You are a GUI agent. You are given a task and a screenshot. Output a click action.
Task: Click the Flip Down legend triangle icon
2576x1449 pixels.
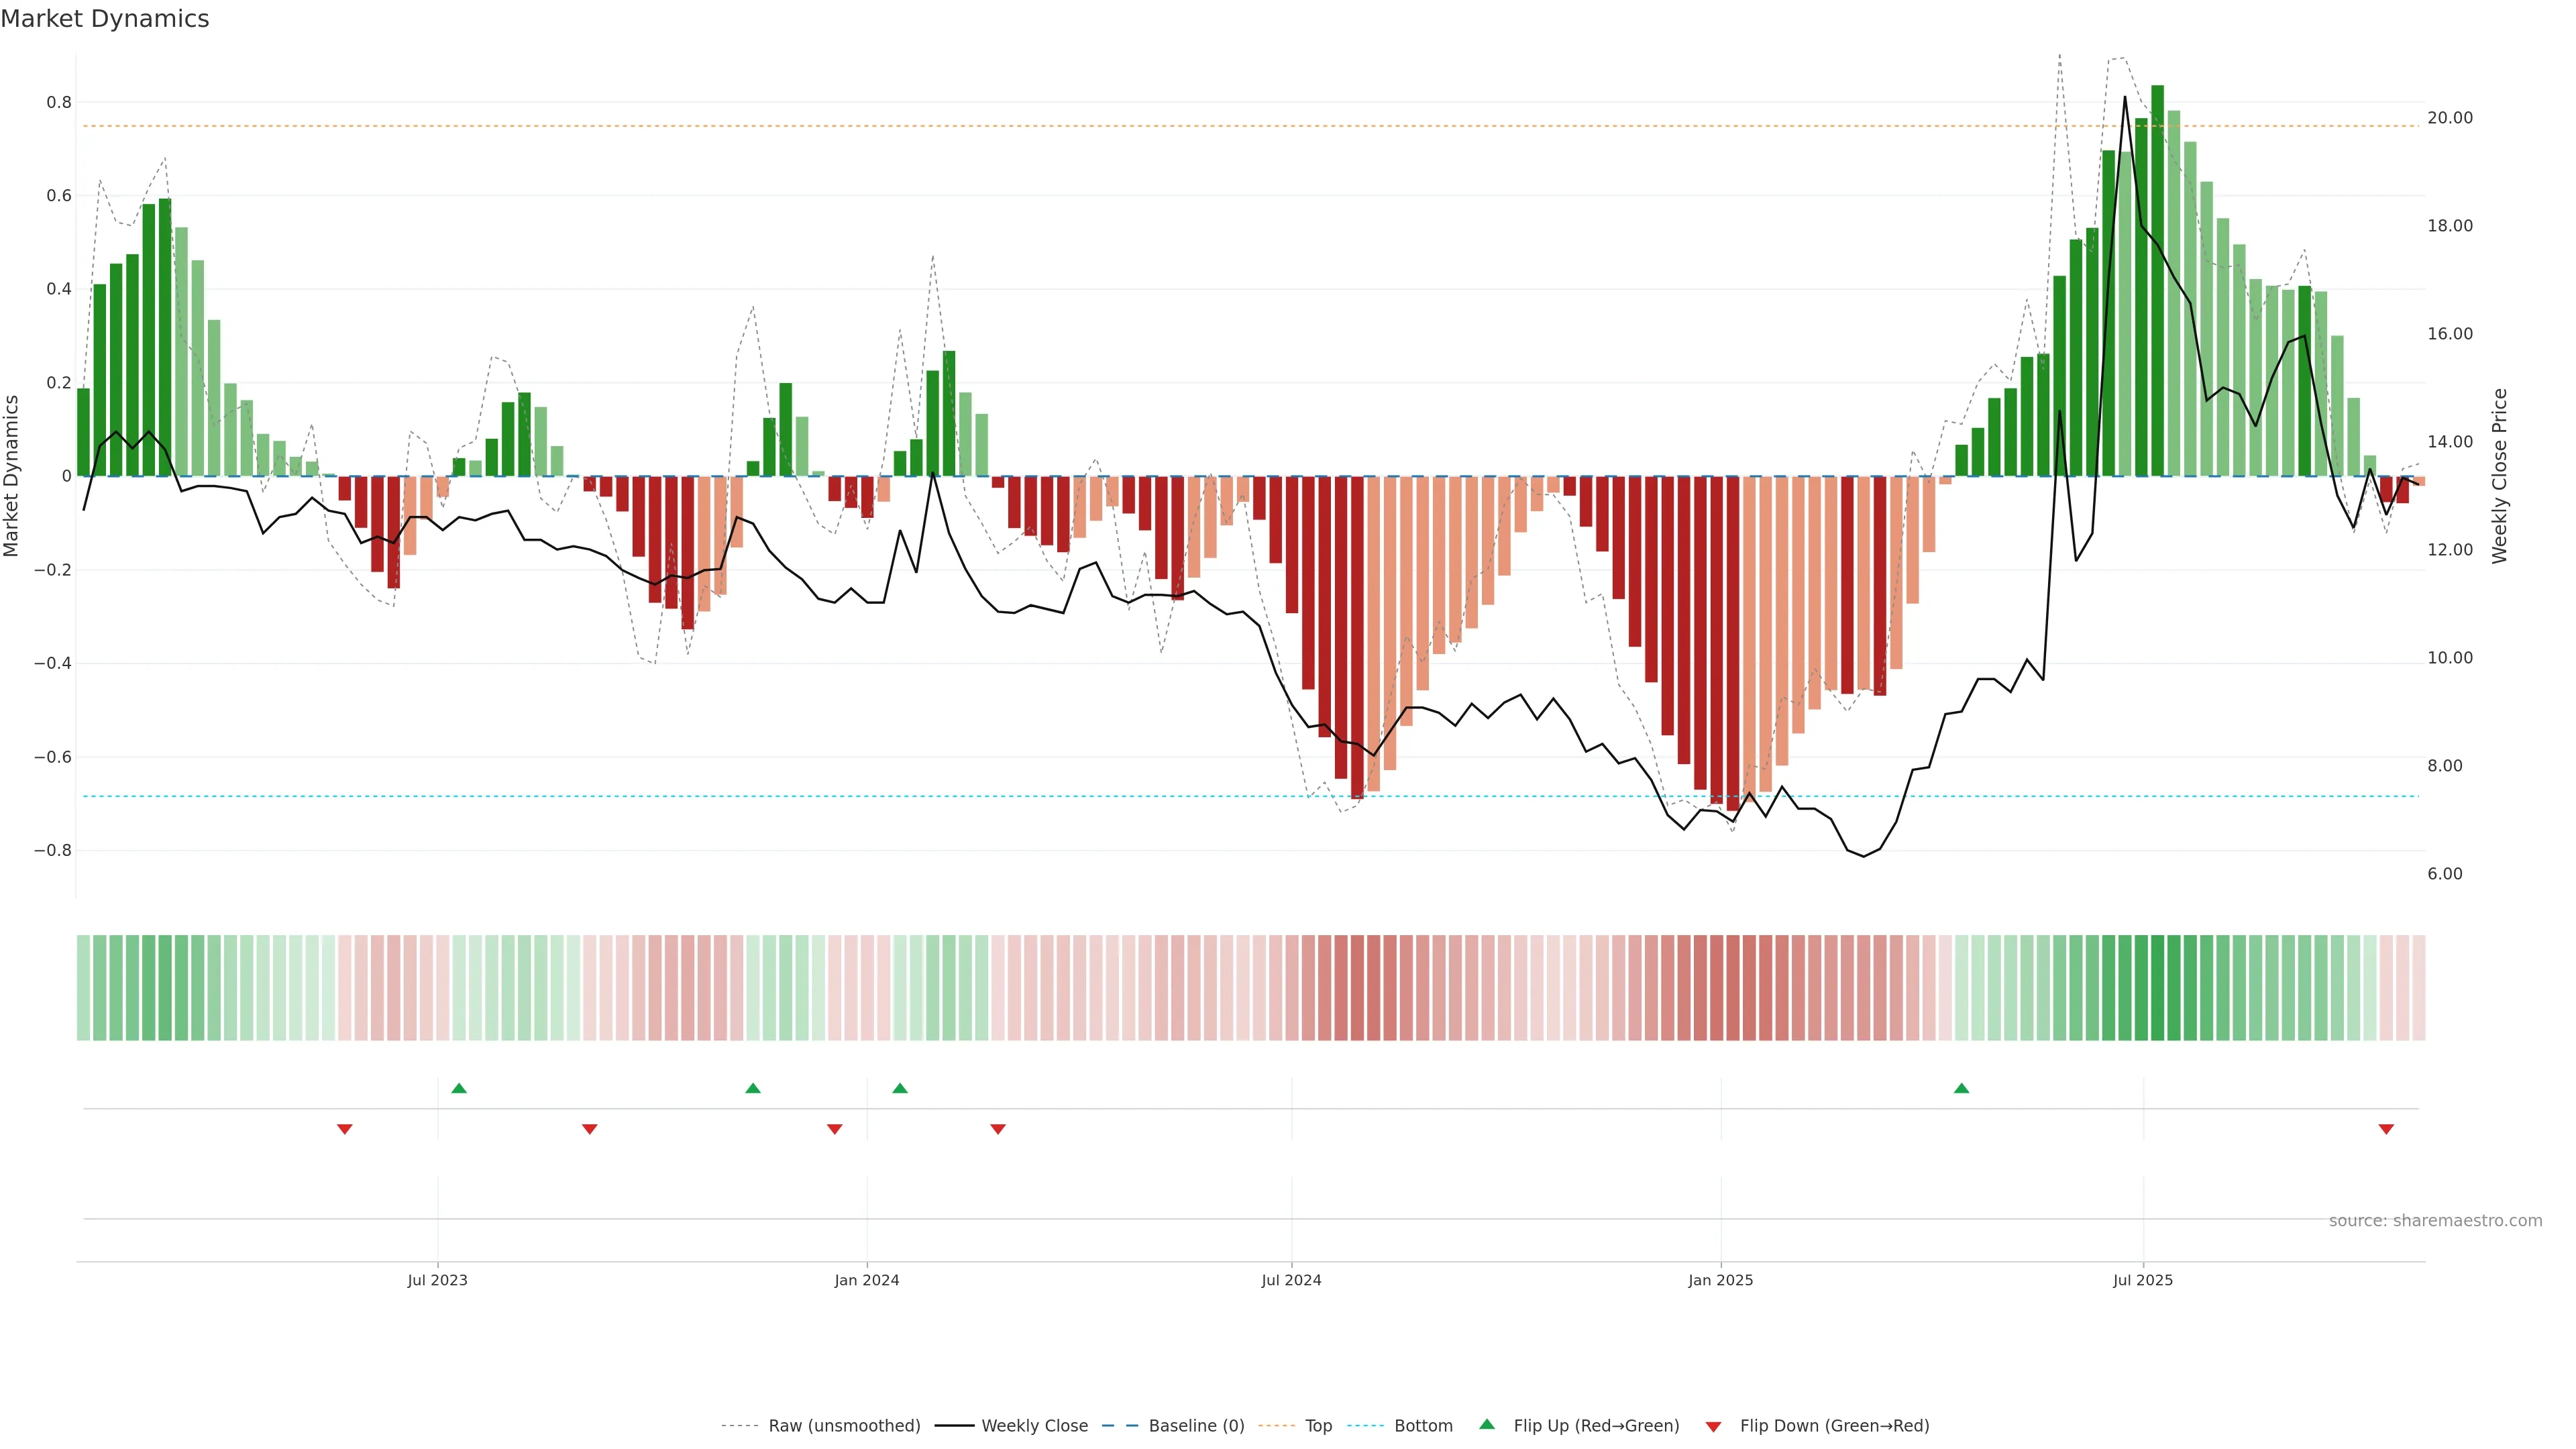pos(1713,1426)
